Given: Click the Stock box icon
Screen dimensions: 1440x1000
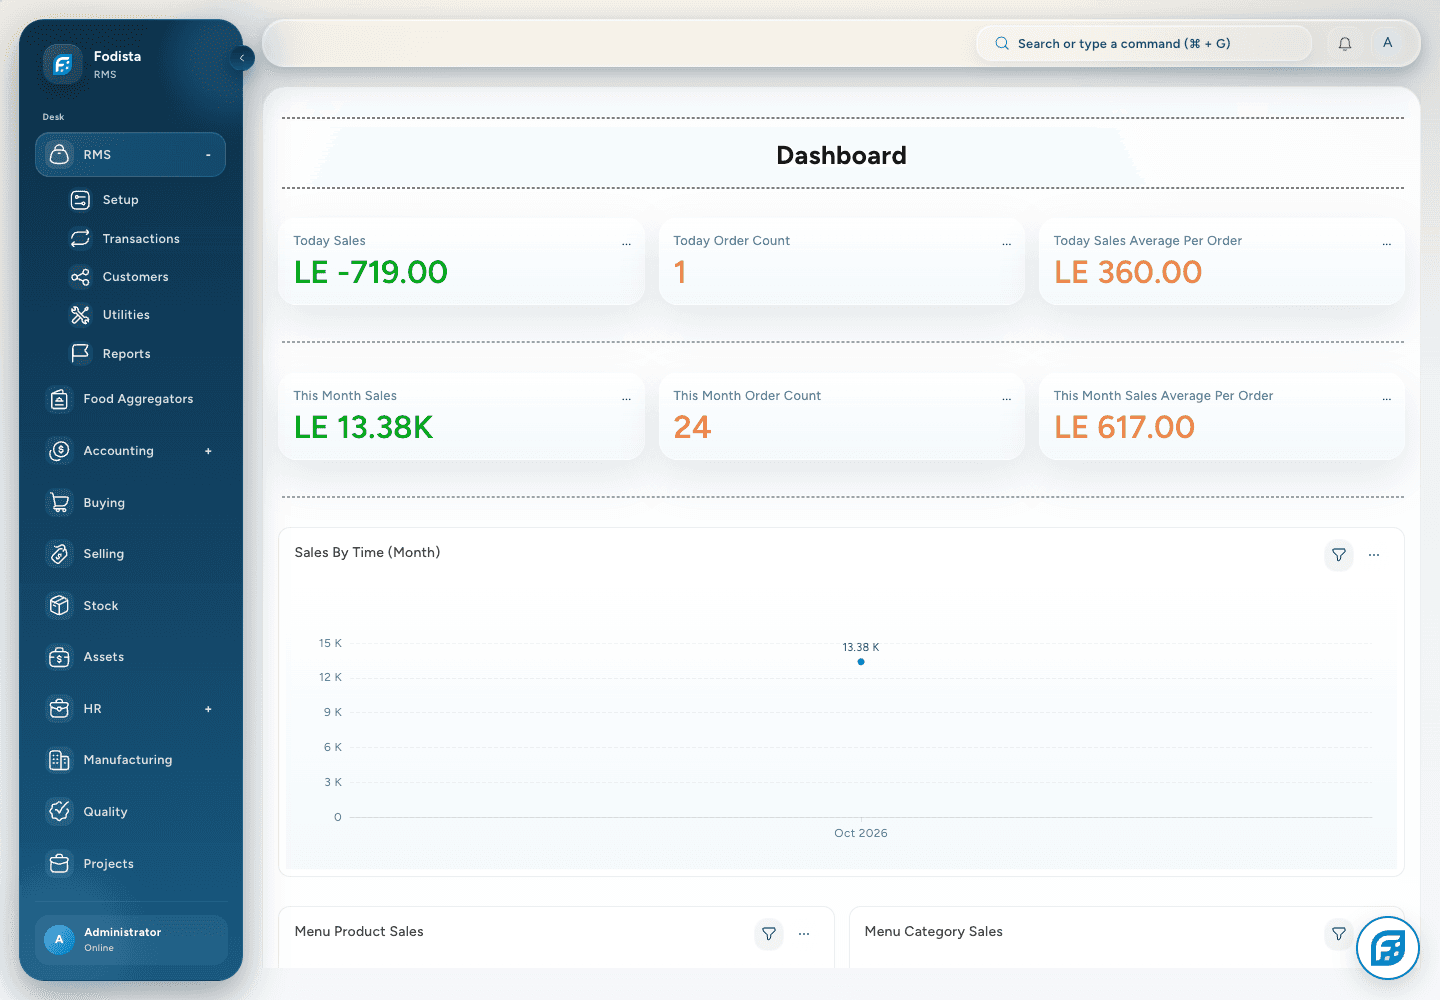Looking at the screenshot, I should 60,605.
